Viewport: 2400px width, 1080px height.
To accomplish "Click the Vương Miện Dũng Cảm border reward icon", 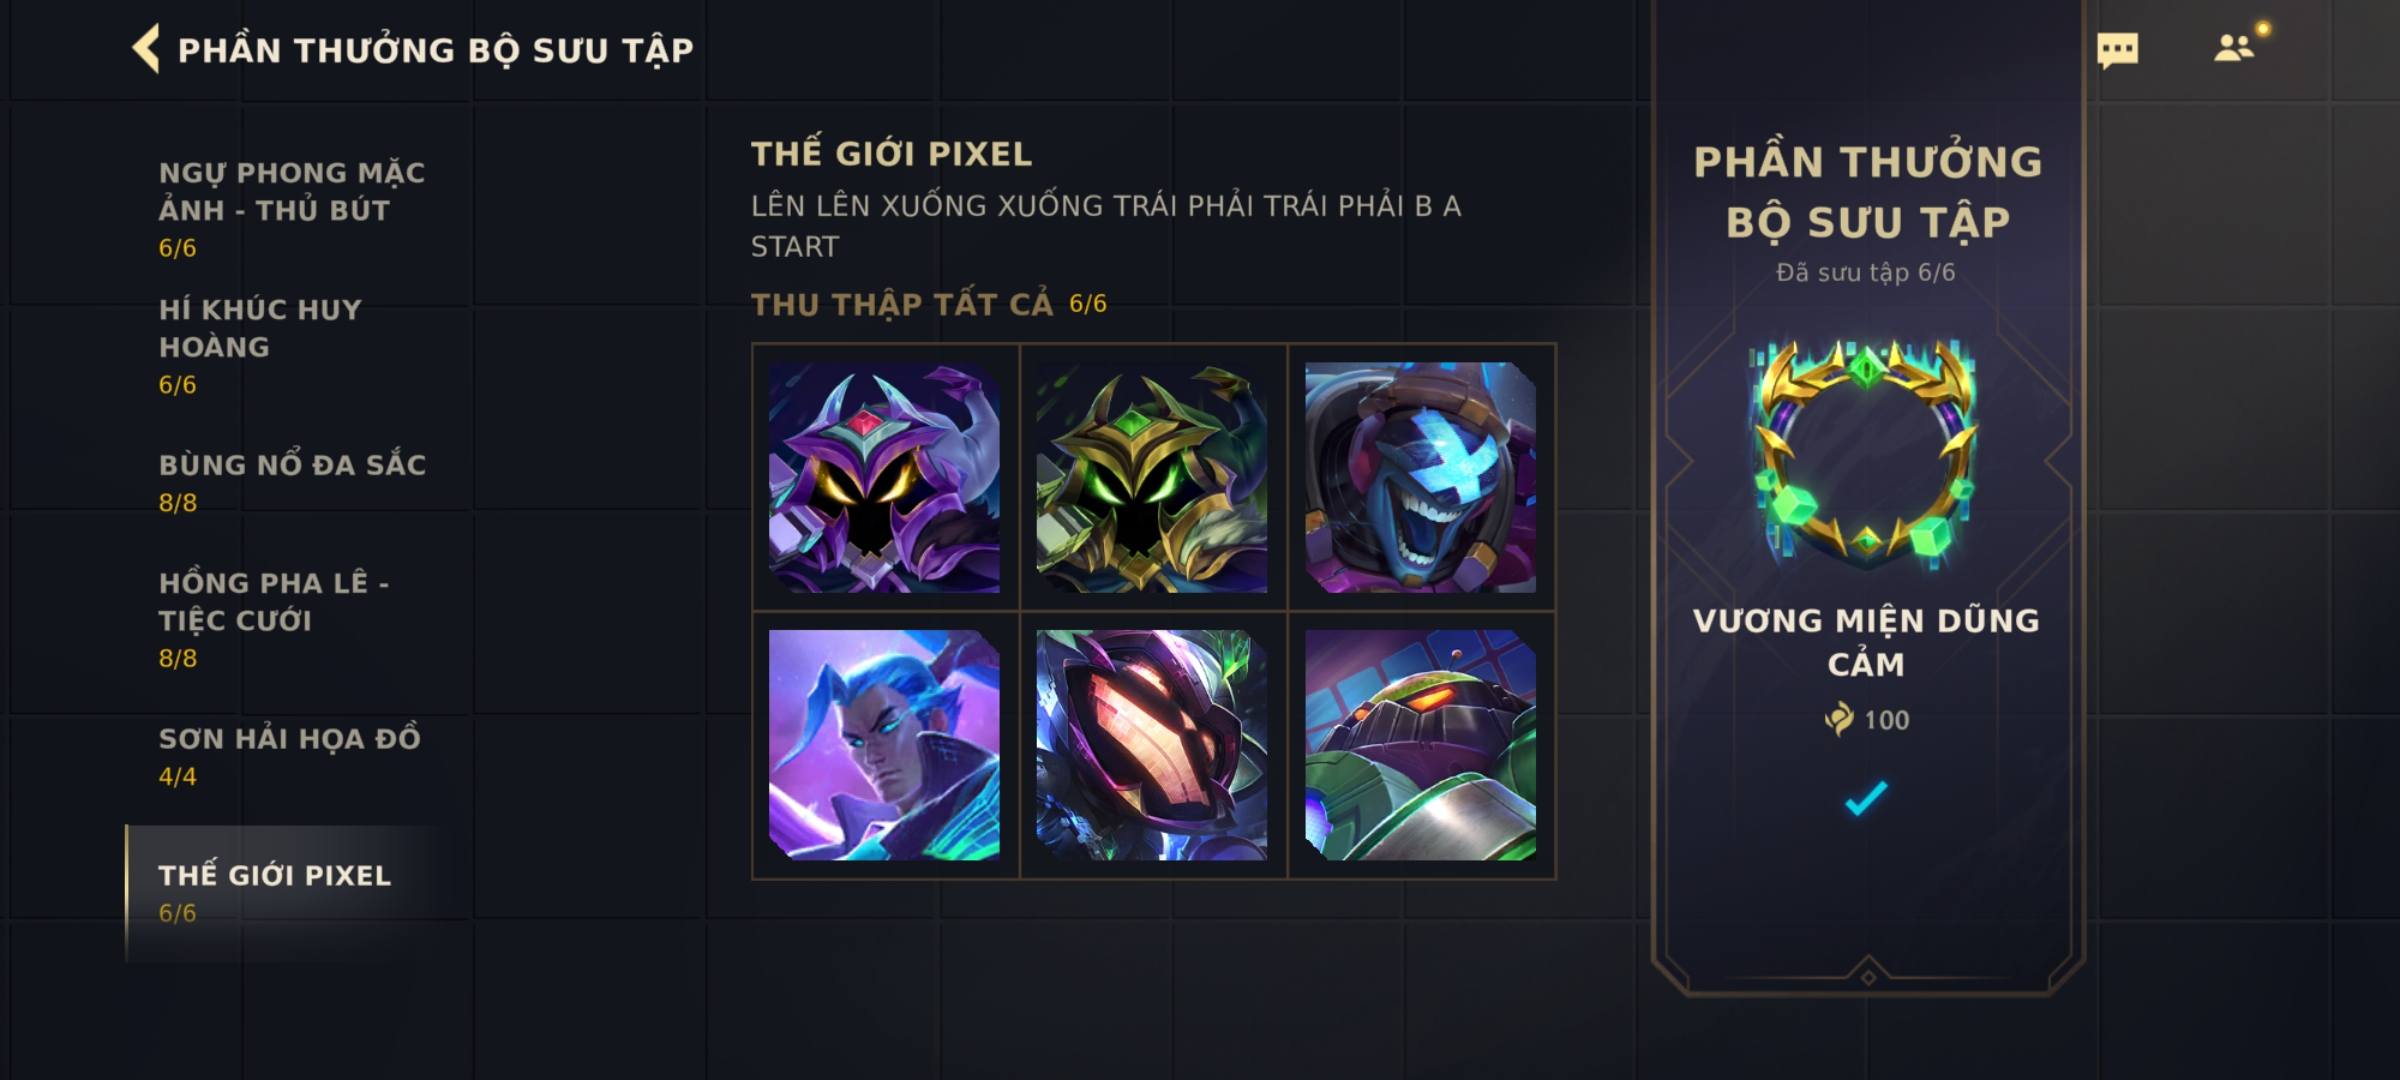I will click(1865, 457).
